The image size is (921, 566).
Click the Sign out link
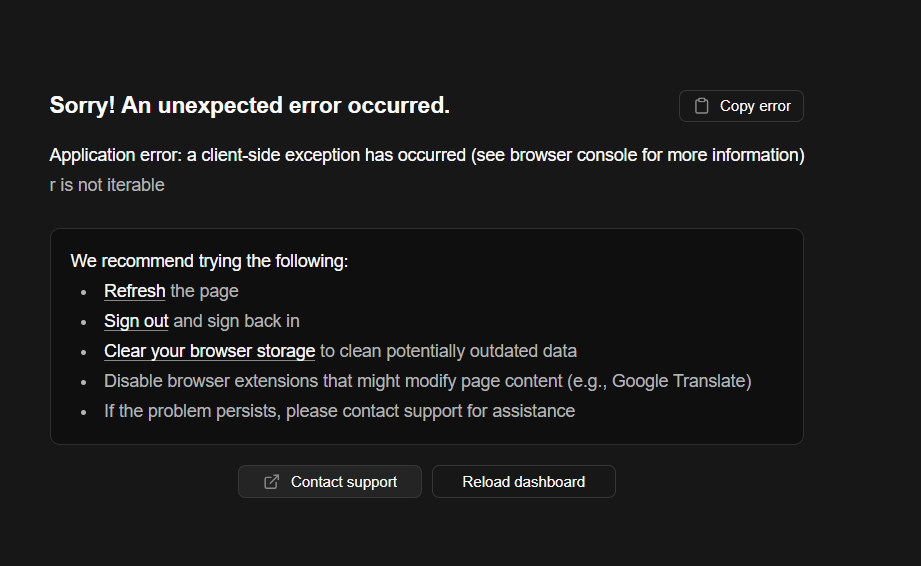click(136, 321)
